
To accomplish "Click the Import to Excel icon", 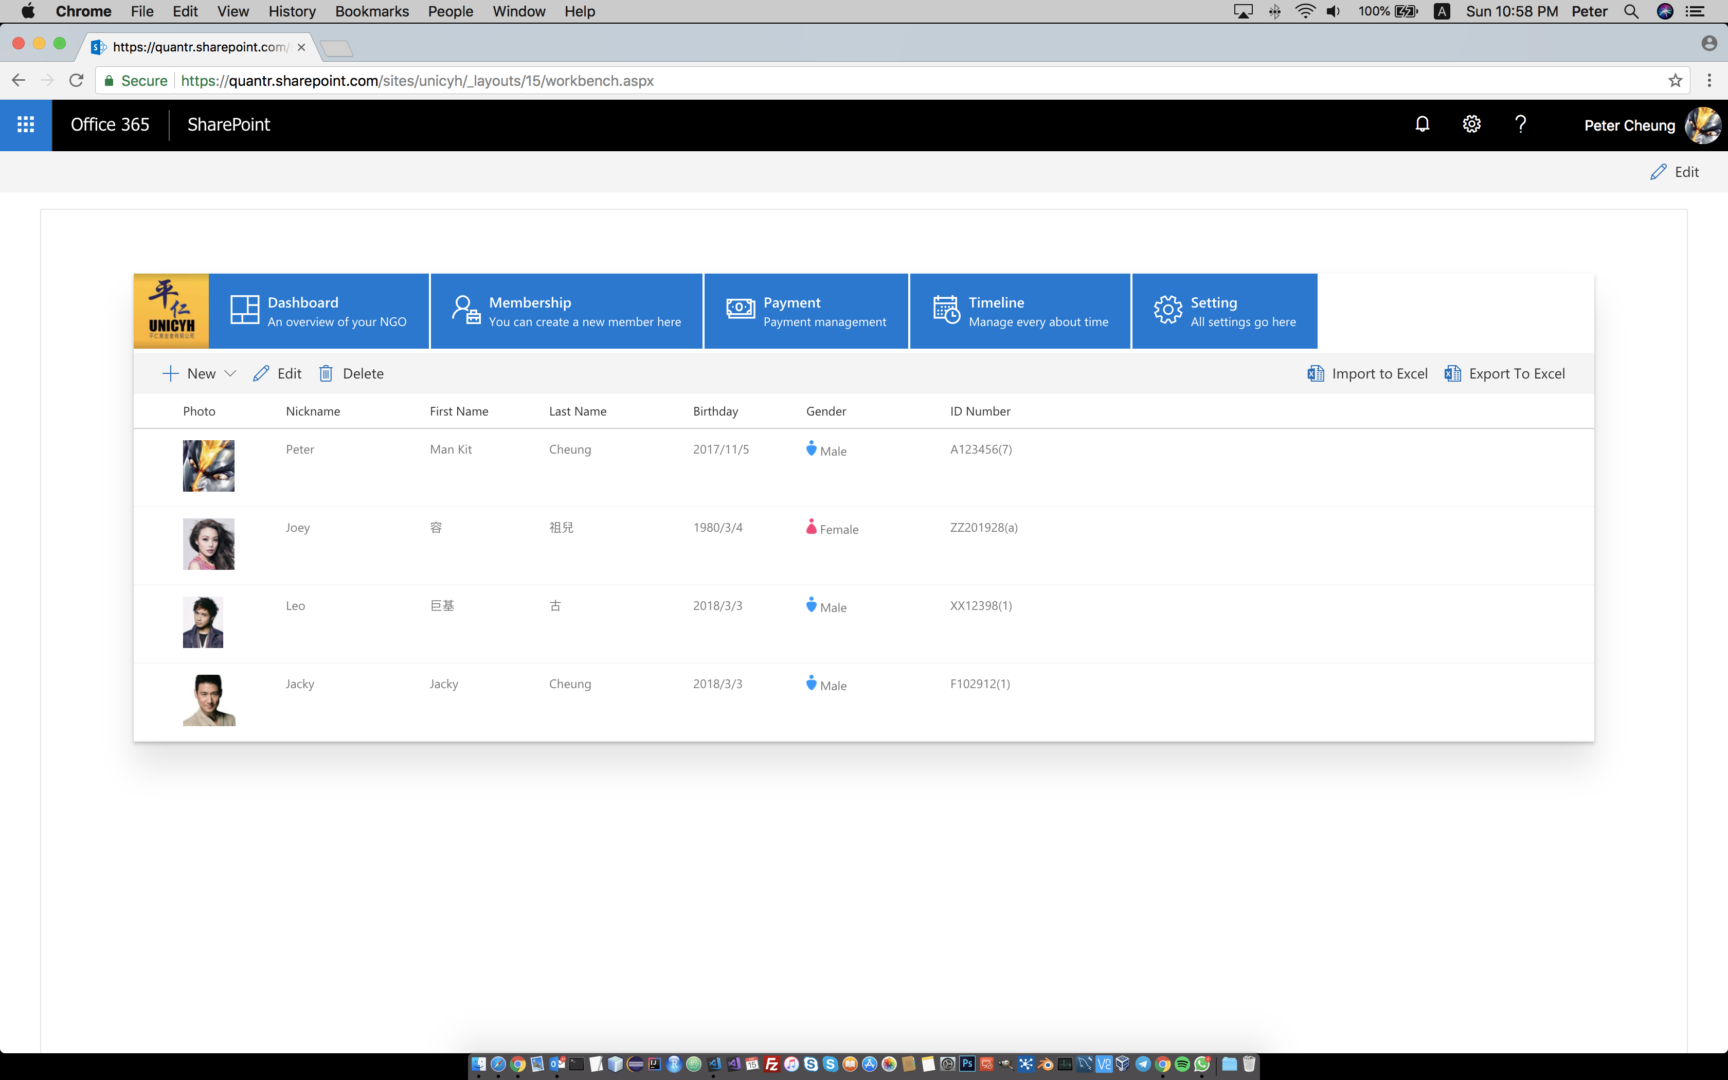I will [1315, 373].
